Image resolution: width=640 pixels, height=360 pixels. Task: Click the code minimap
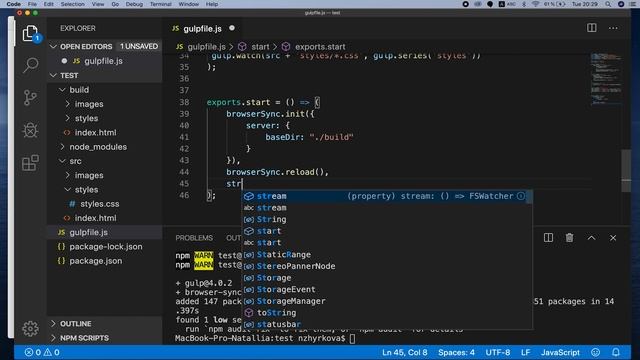606,79
